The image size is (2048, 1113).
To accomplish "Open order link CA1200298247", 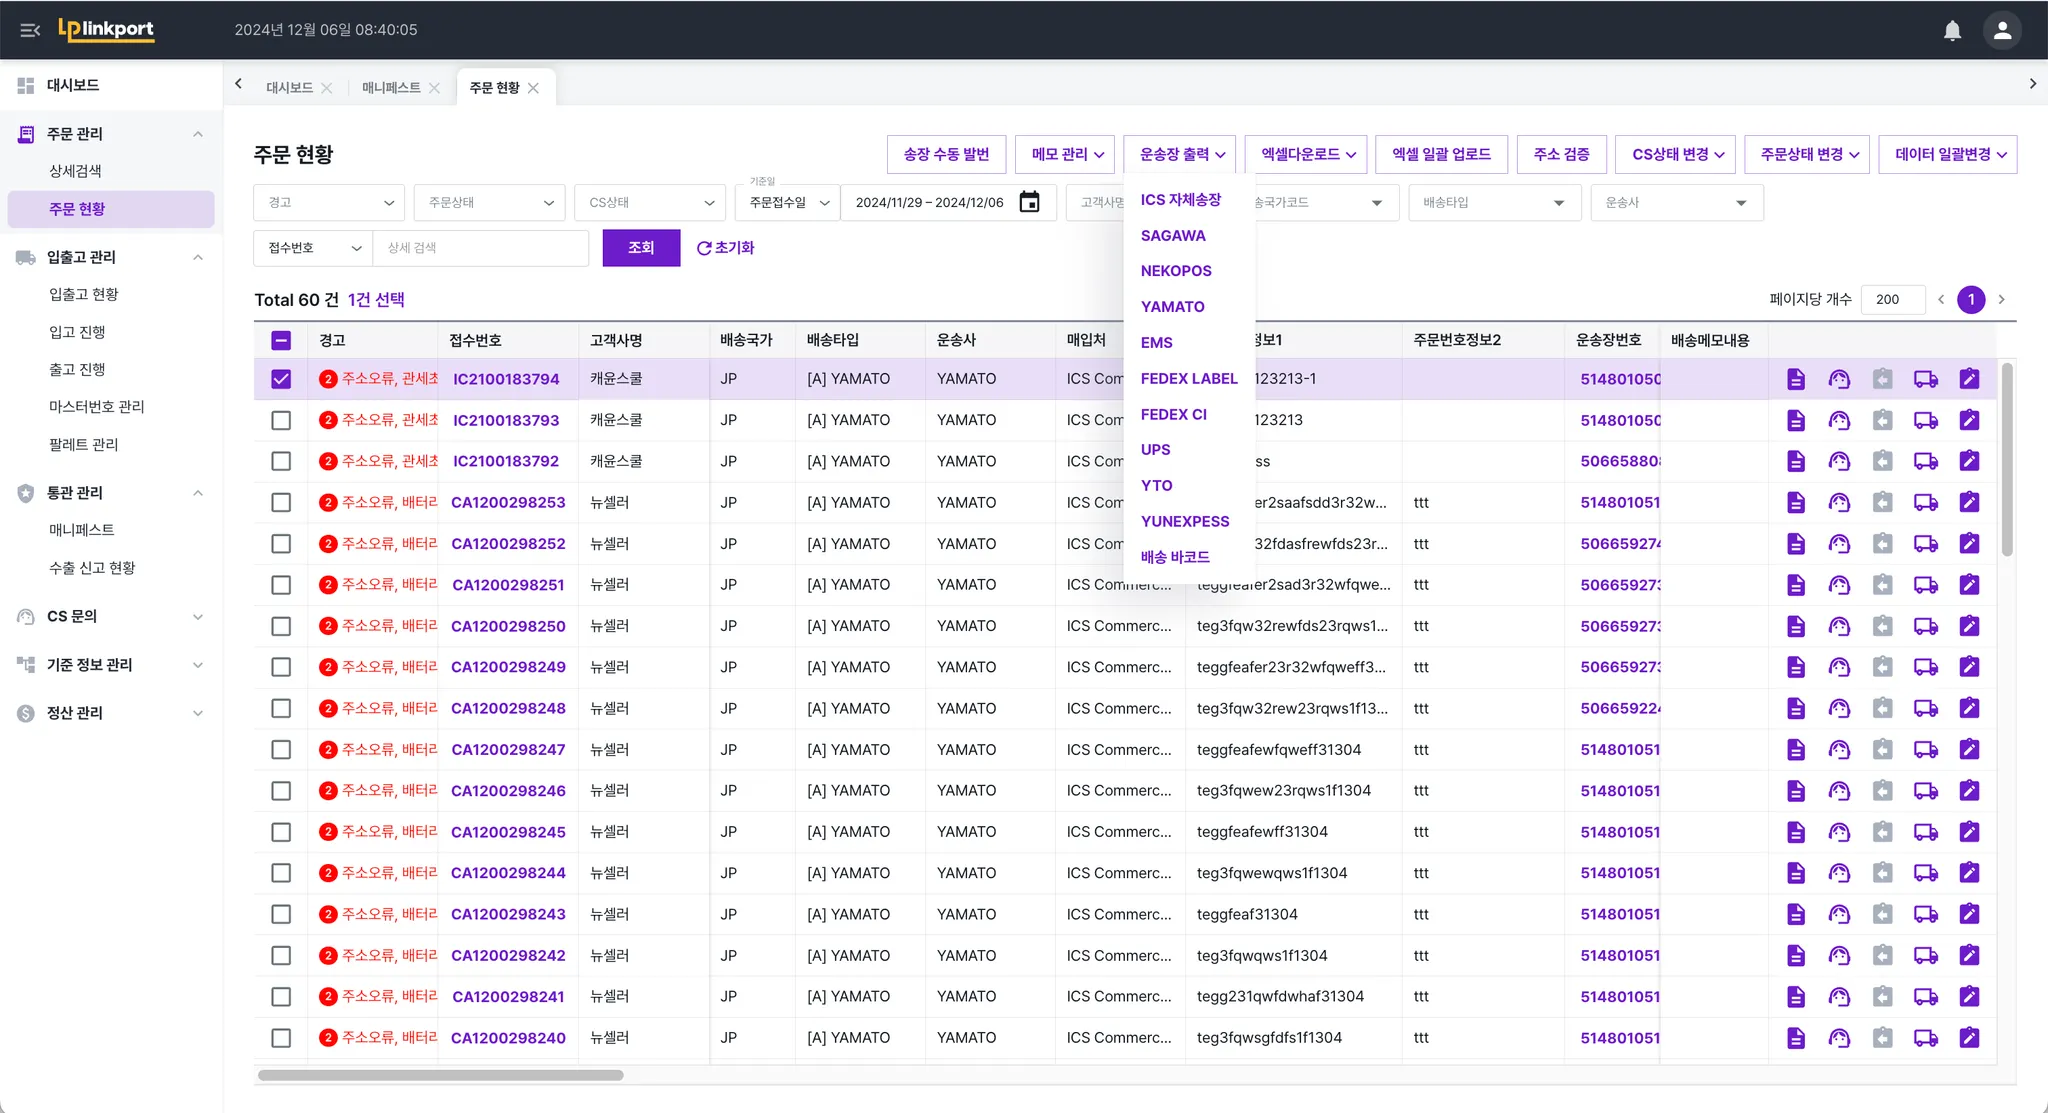I will (x=508, y=749).
